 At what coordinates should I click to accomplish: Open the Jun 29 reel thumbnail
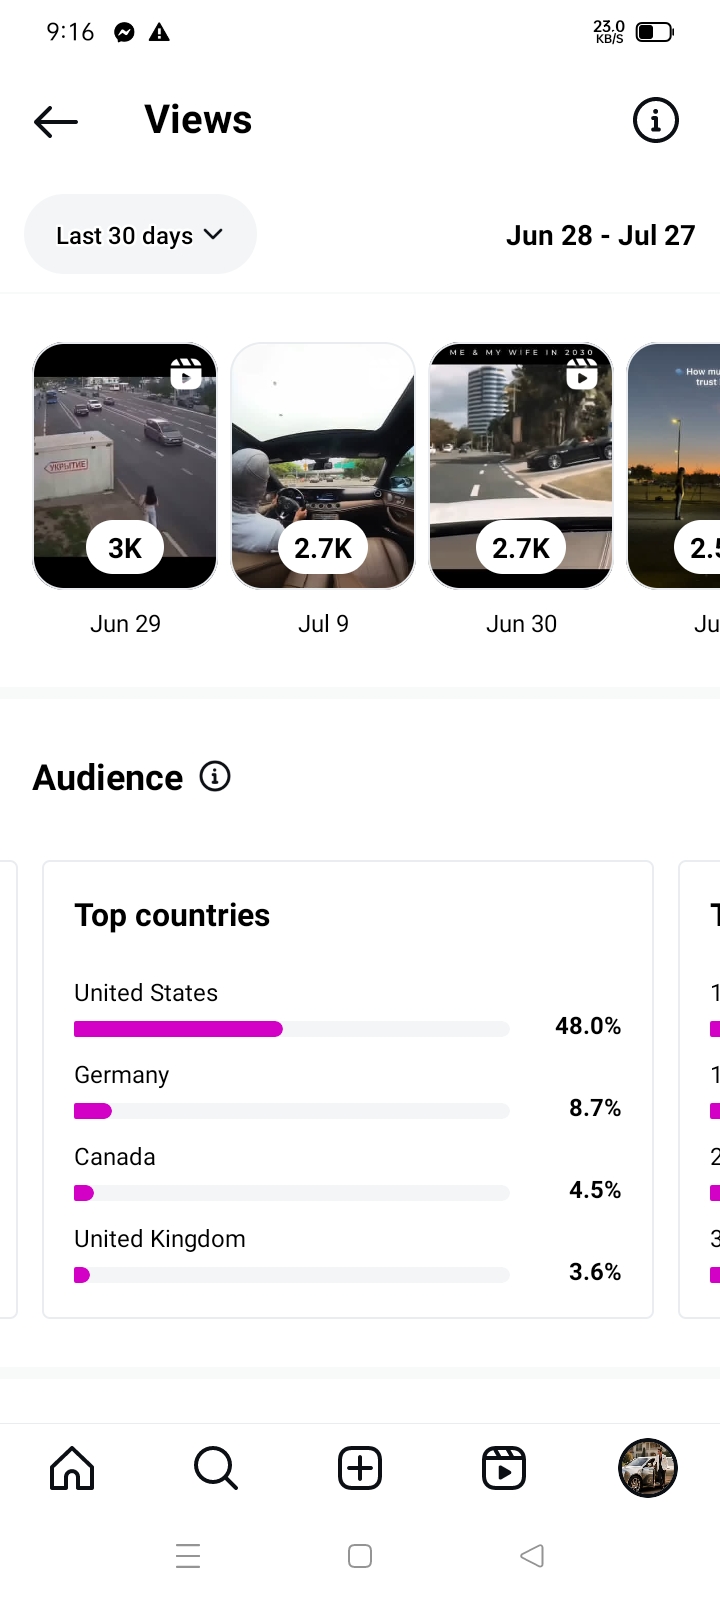(125, 466)
